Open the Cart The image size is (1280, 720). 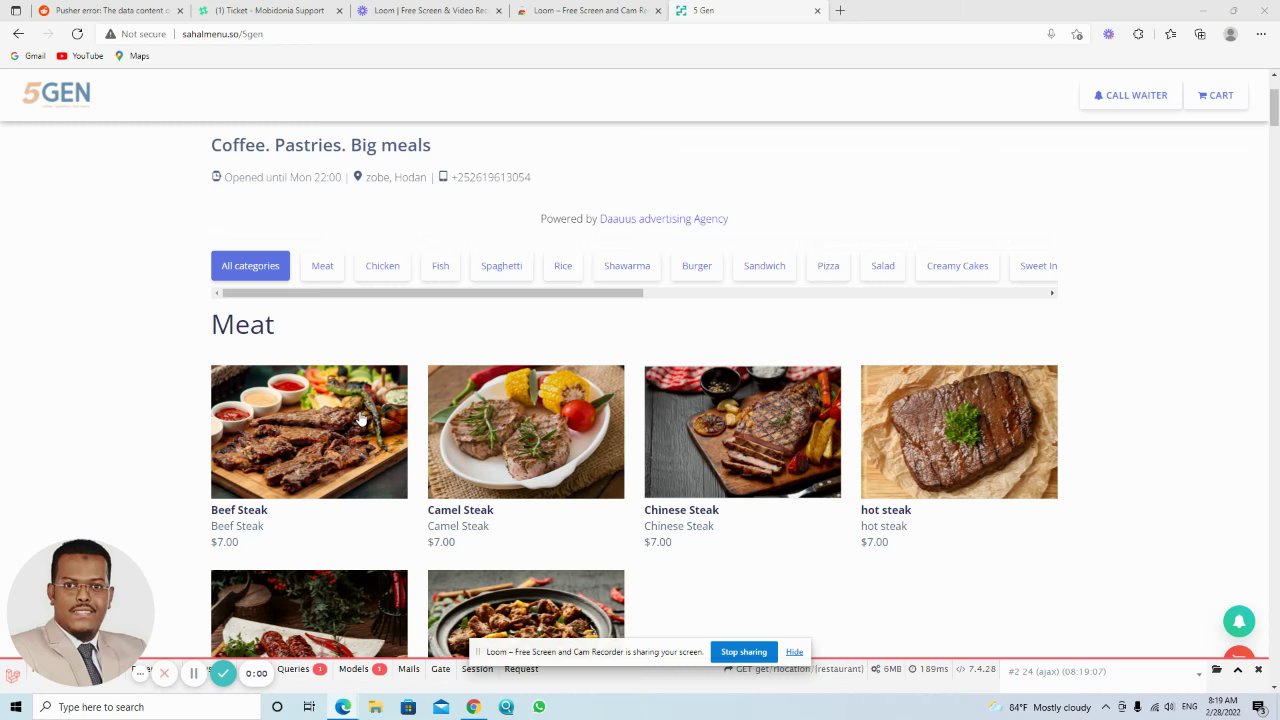tap(1215, 95)
